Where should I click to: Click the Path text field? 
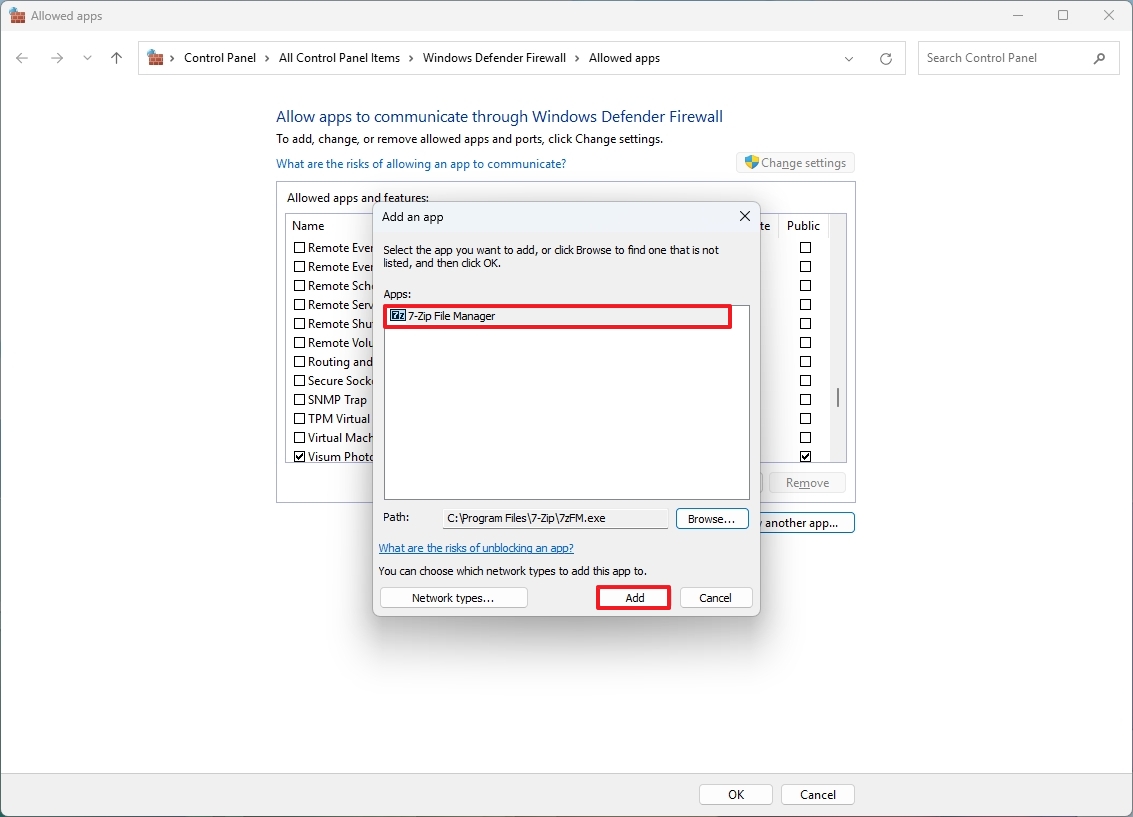(x=555, y=519)
